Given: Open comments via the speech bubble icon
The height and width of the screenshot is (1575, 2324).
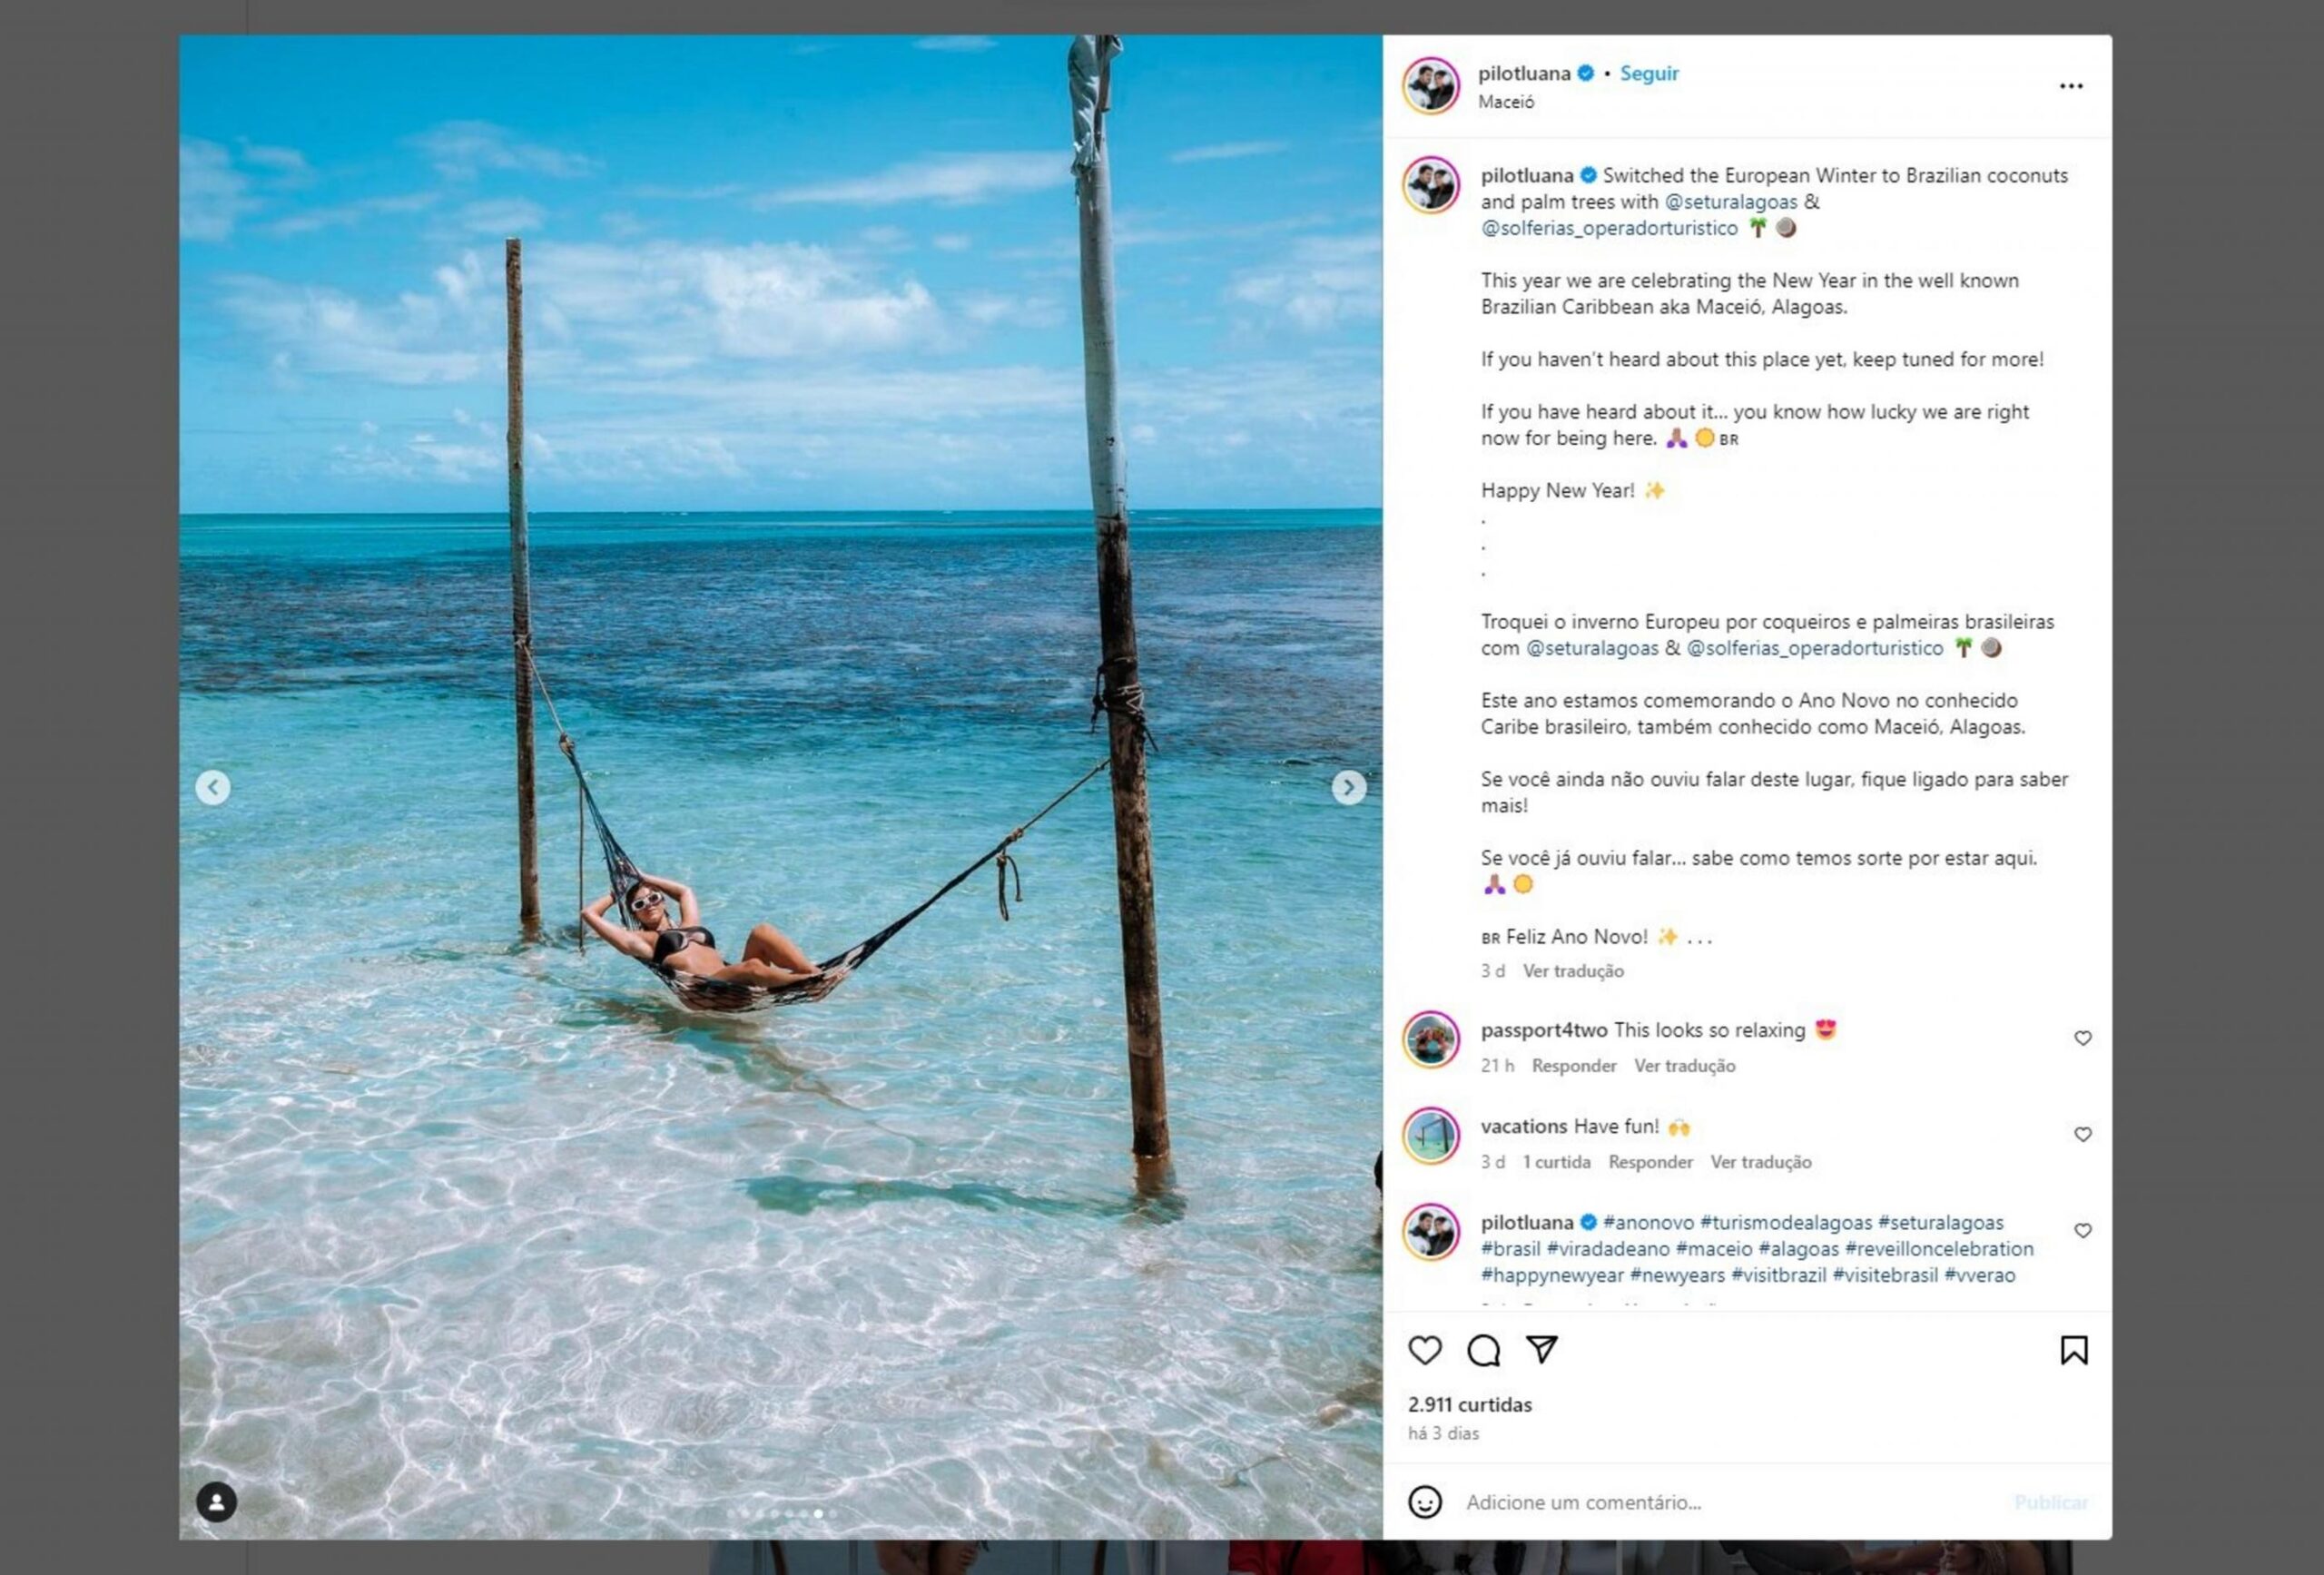Looking at the screenshot, I should pyautogui.click(x=1483, y=1351).
